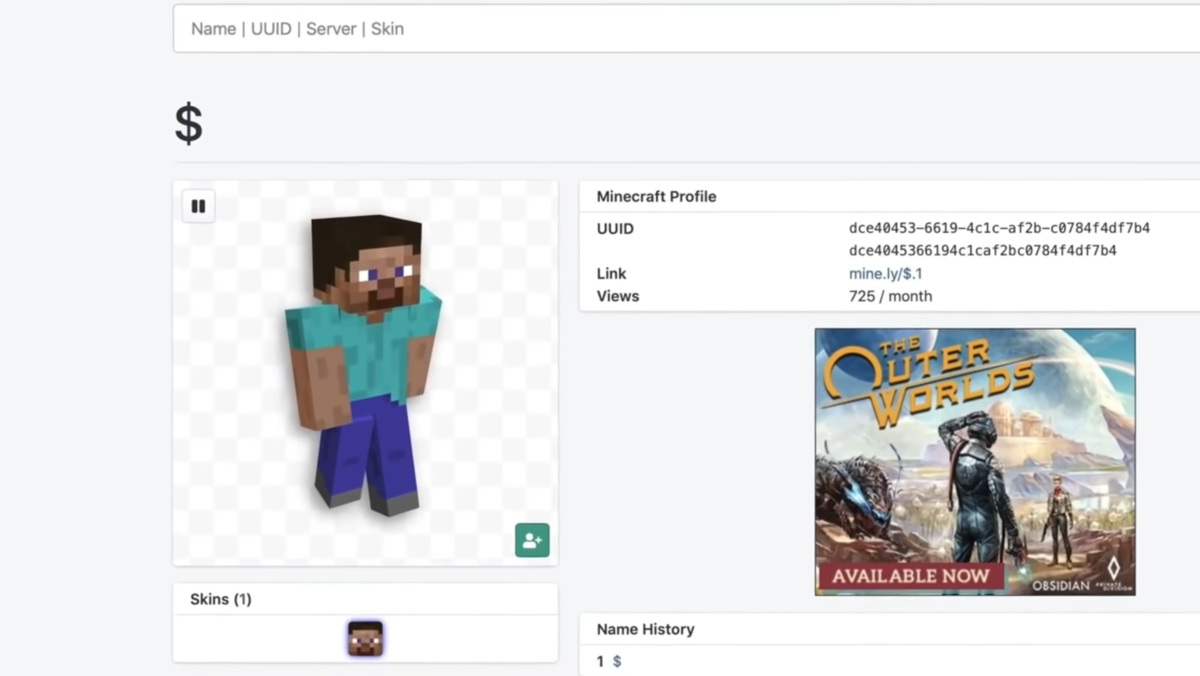
Task: Click the 725 / month views value
Action: click(890, 296)
